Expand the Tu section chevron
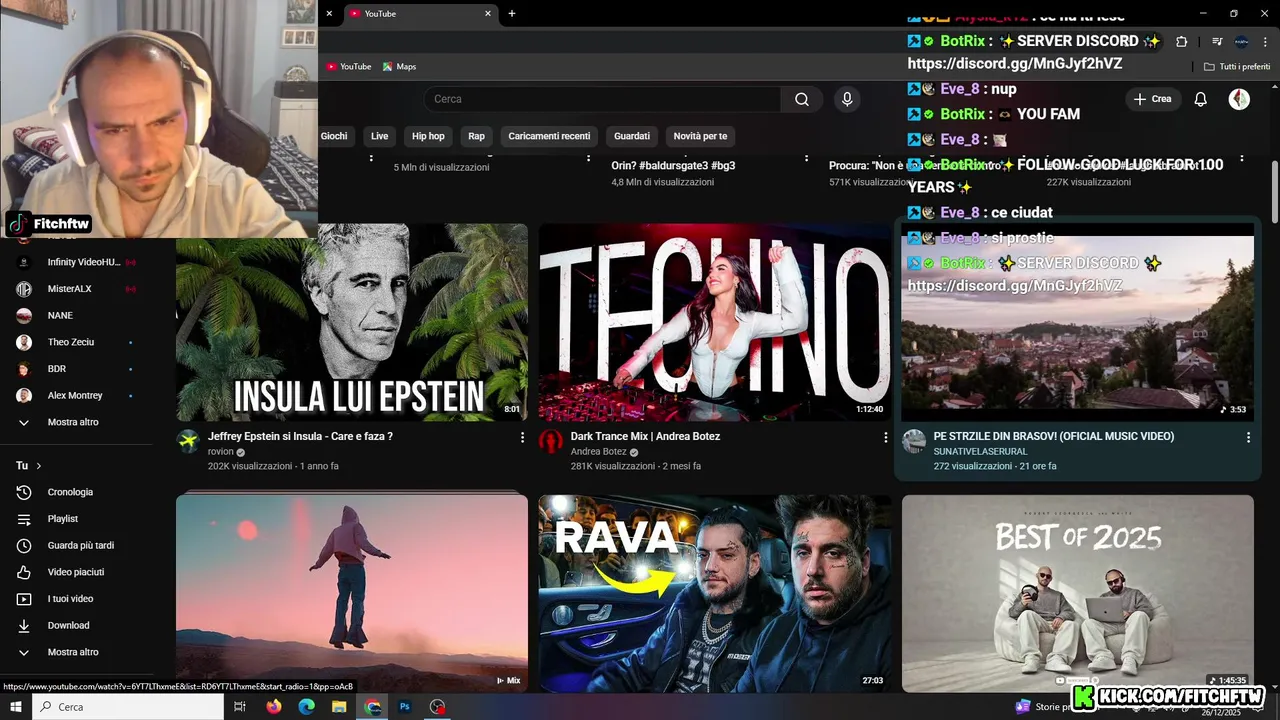 tap(39, 466)
